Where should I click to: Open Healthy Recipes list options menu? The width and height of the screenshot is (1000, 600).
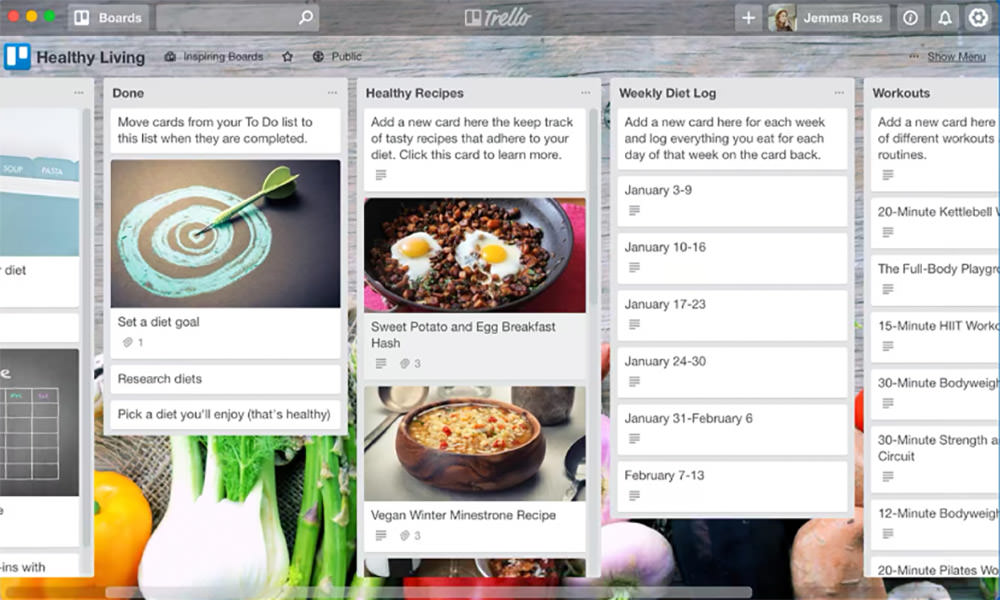585,93
